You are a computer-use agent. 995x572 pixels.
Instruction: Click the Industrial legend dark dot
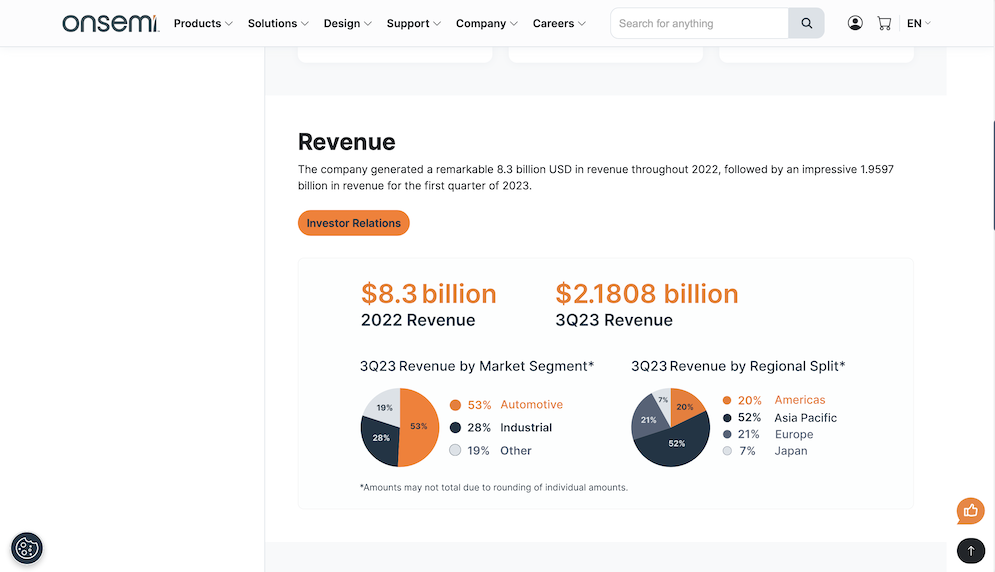[x=455, y=428]
